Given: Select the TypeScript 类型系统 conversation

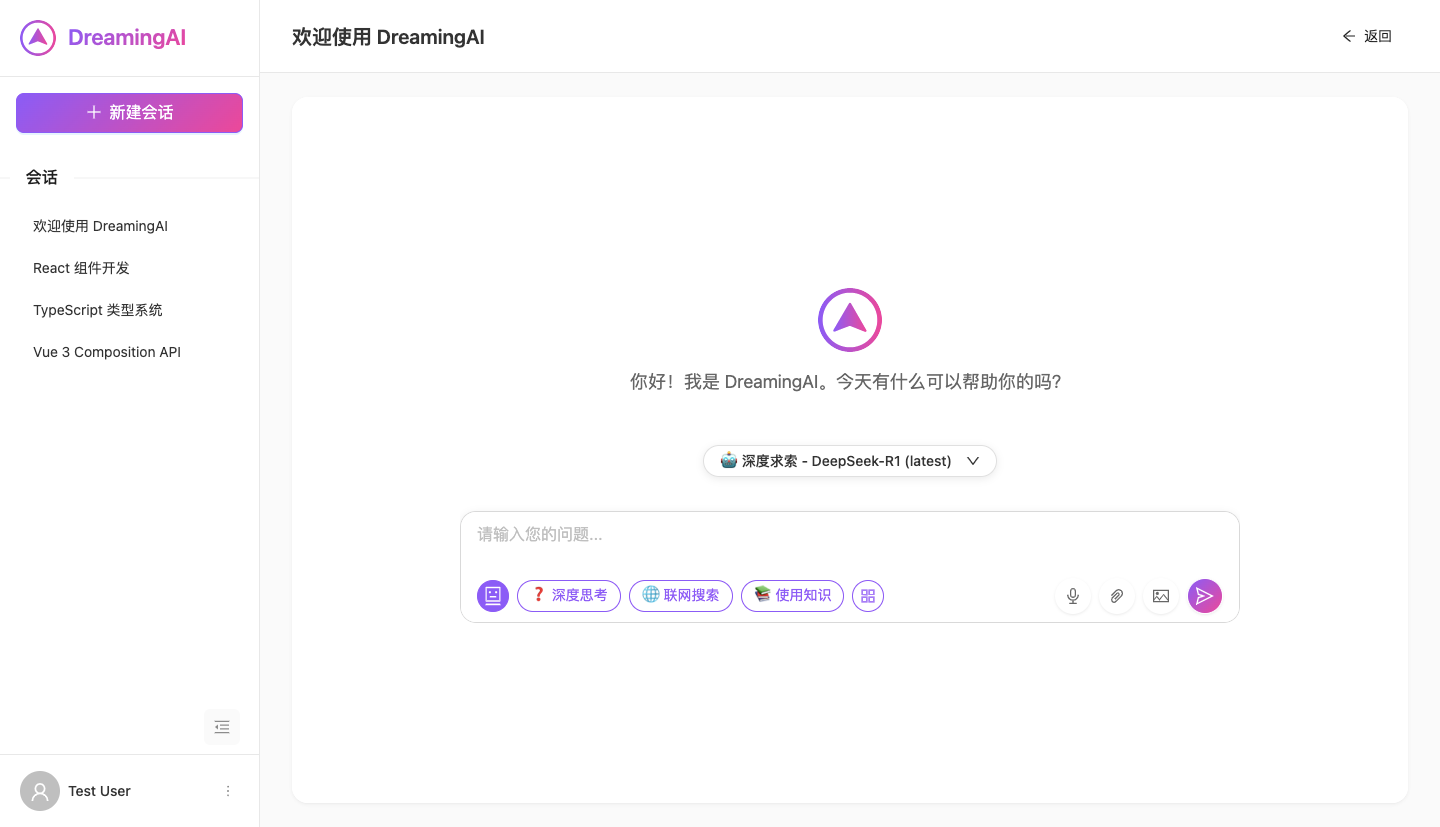Looking at the screenshot, I should coord(98,310).
